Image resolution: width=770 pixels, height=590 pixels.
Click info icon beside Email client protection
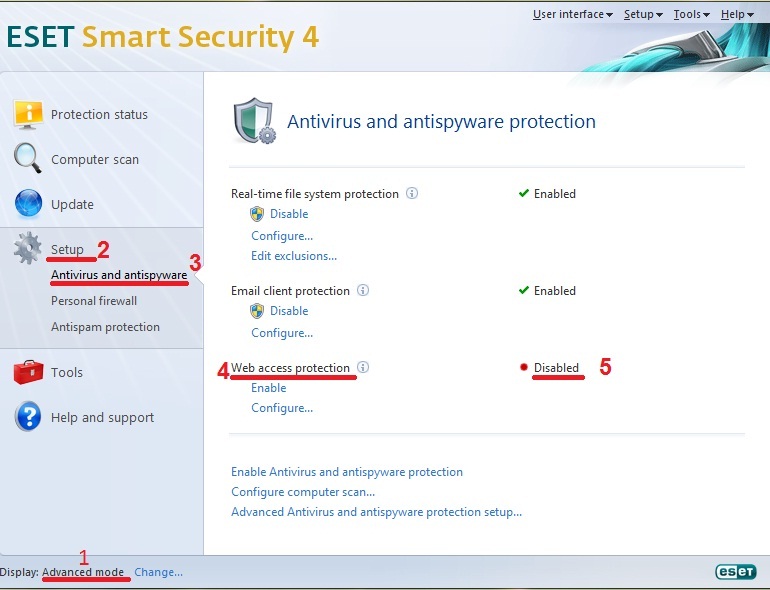(363, 290)
